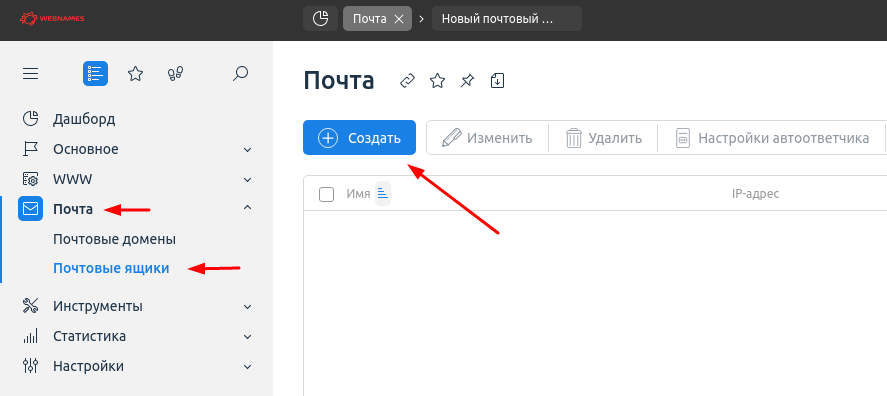Sort by the Имя column

pyautogui.click(x=358, y=194)
